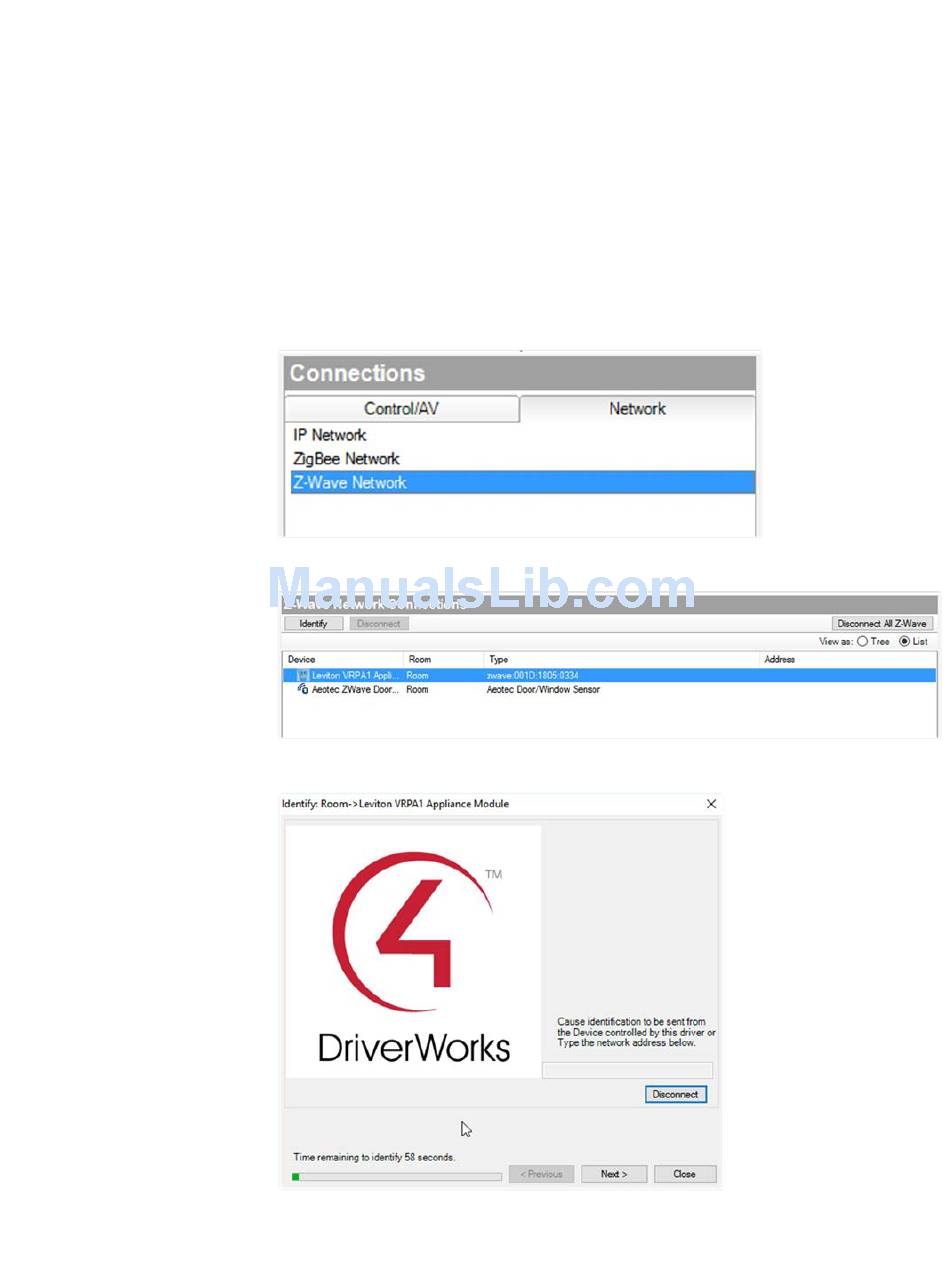Click Disconnect in the Identify dialog
Image resolution: width=950 pixels, height=1284 pixels.
click(x=675, y=1094)
